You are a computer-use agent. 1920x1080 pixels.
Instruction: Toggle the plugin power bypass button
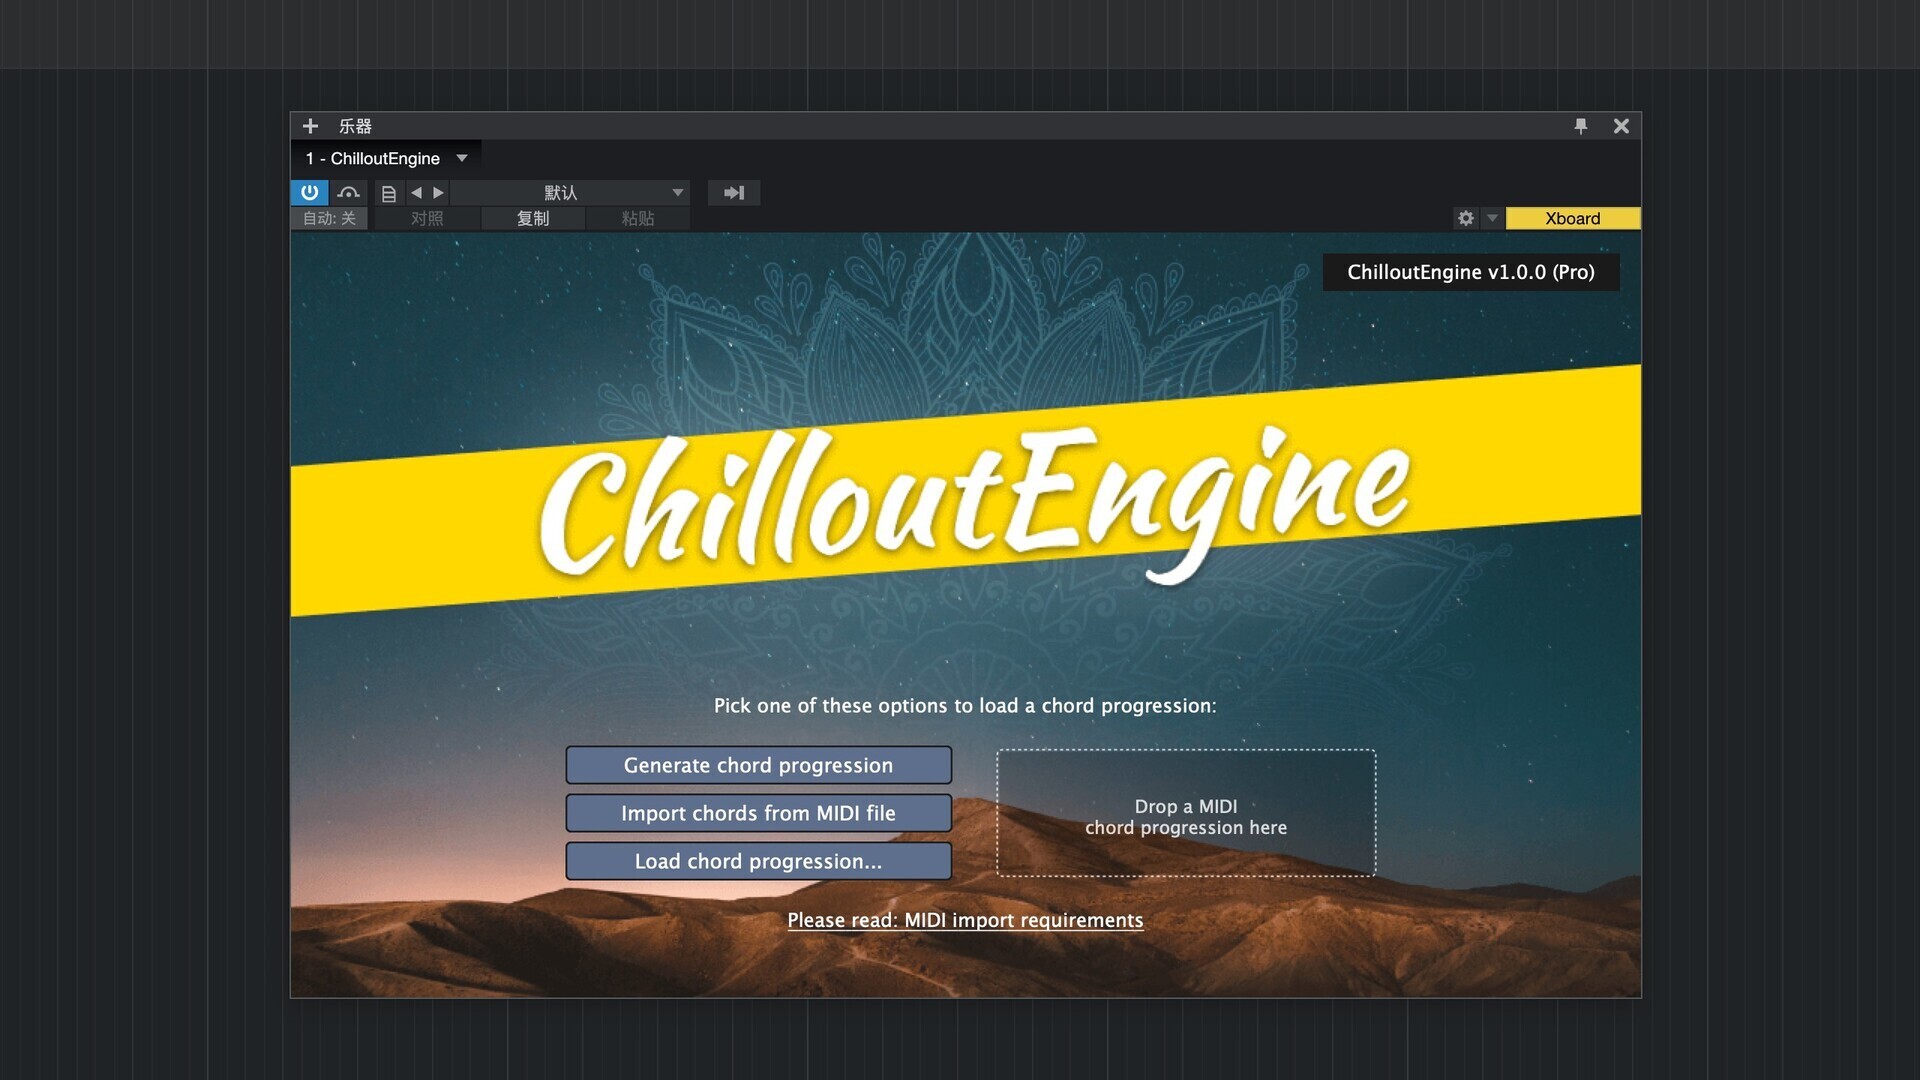pos(309,192)
